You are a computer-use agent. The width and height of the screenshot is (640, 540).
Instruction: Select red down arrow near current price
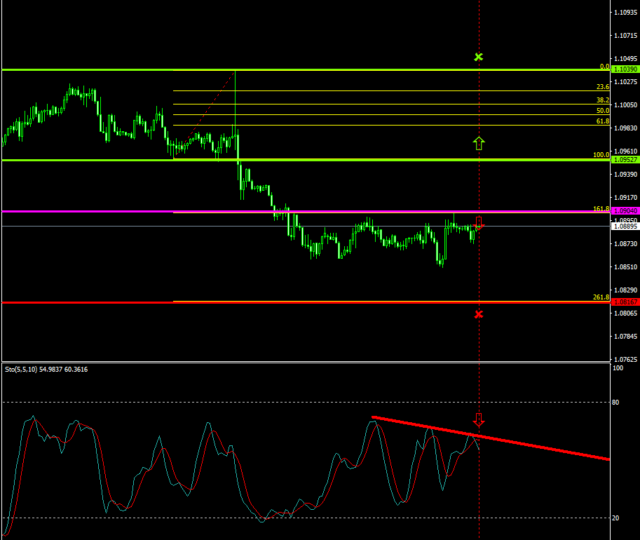pyautogui.click(x=479, y=221)
